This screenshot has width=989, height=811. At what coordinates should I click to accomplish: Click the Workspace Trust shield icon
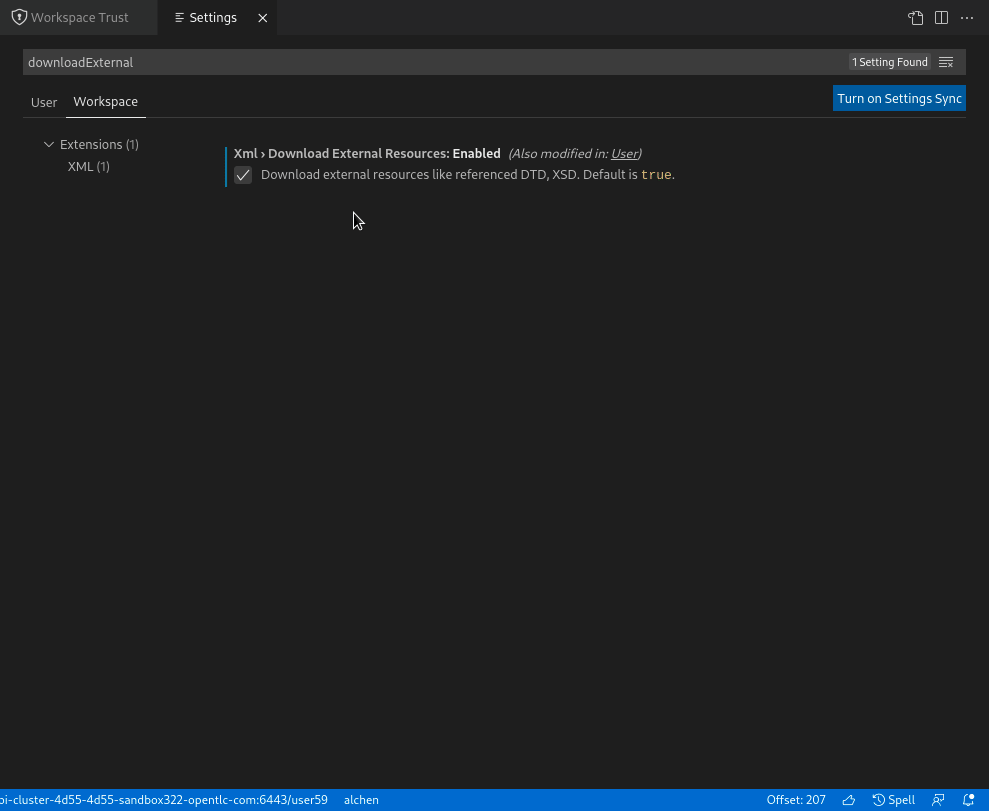pos(20,17)
